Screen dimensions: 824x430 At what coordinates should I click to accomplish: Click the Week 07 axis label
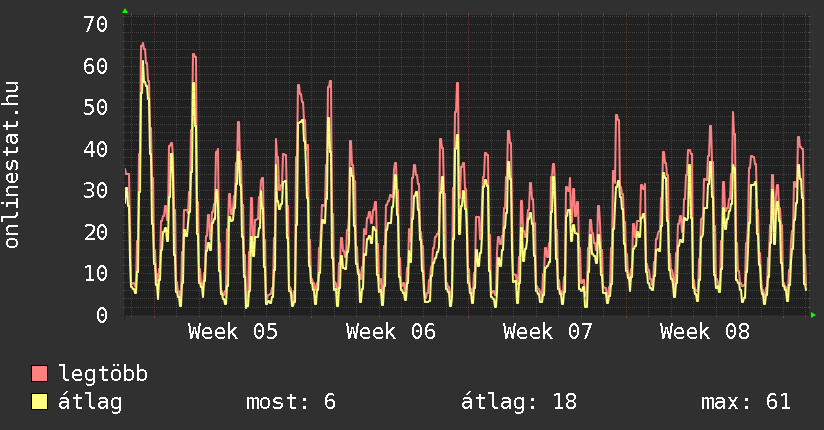(548, 332)
